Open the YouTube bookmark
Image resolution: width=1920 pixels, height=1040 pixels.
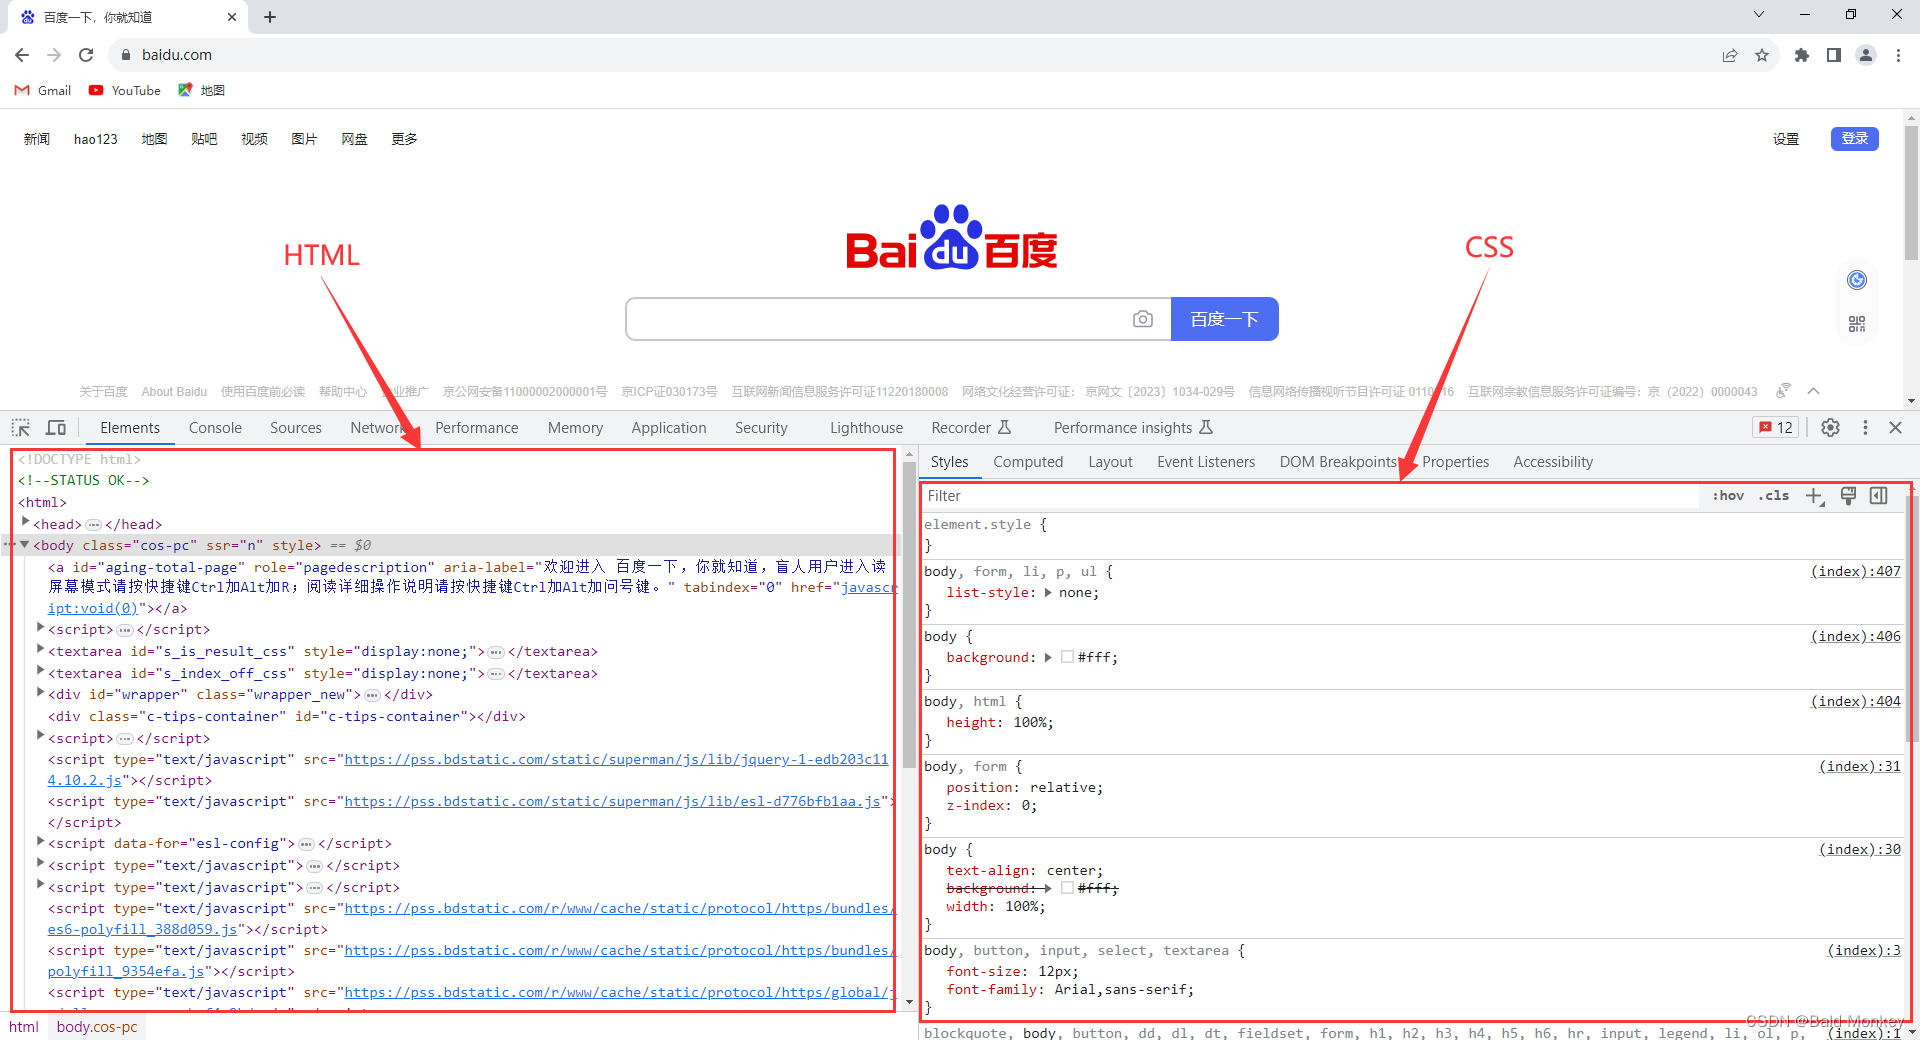tap(125, 90)
